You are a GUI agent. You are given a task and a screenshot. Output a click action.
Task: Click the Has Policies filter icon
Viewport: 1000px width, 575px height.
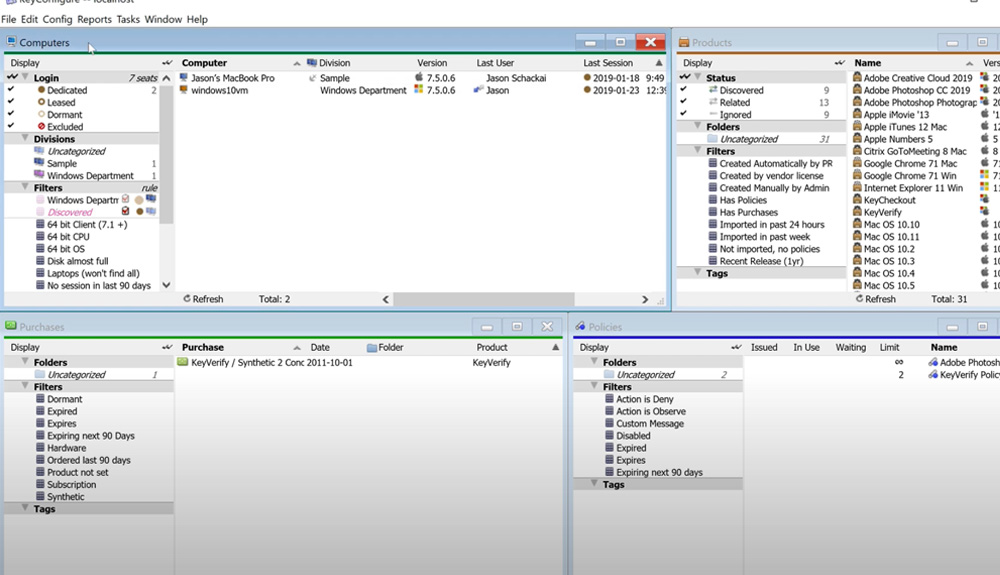click(713, 200)
